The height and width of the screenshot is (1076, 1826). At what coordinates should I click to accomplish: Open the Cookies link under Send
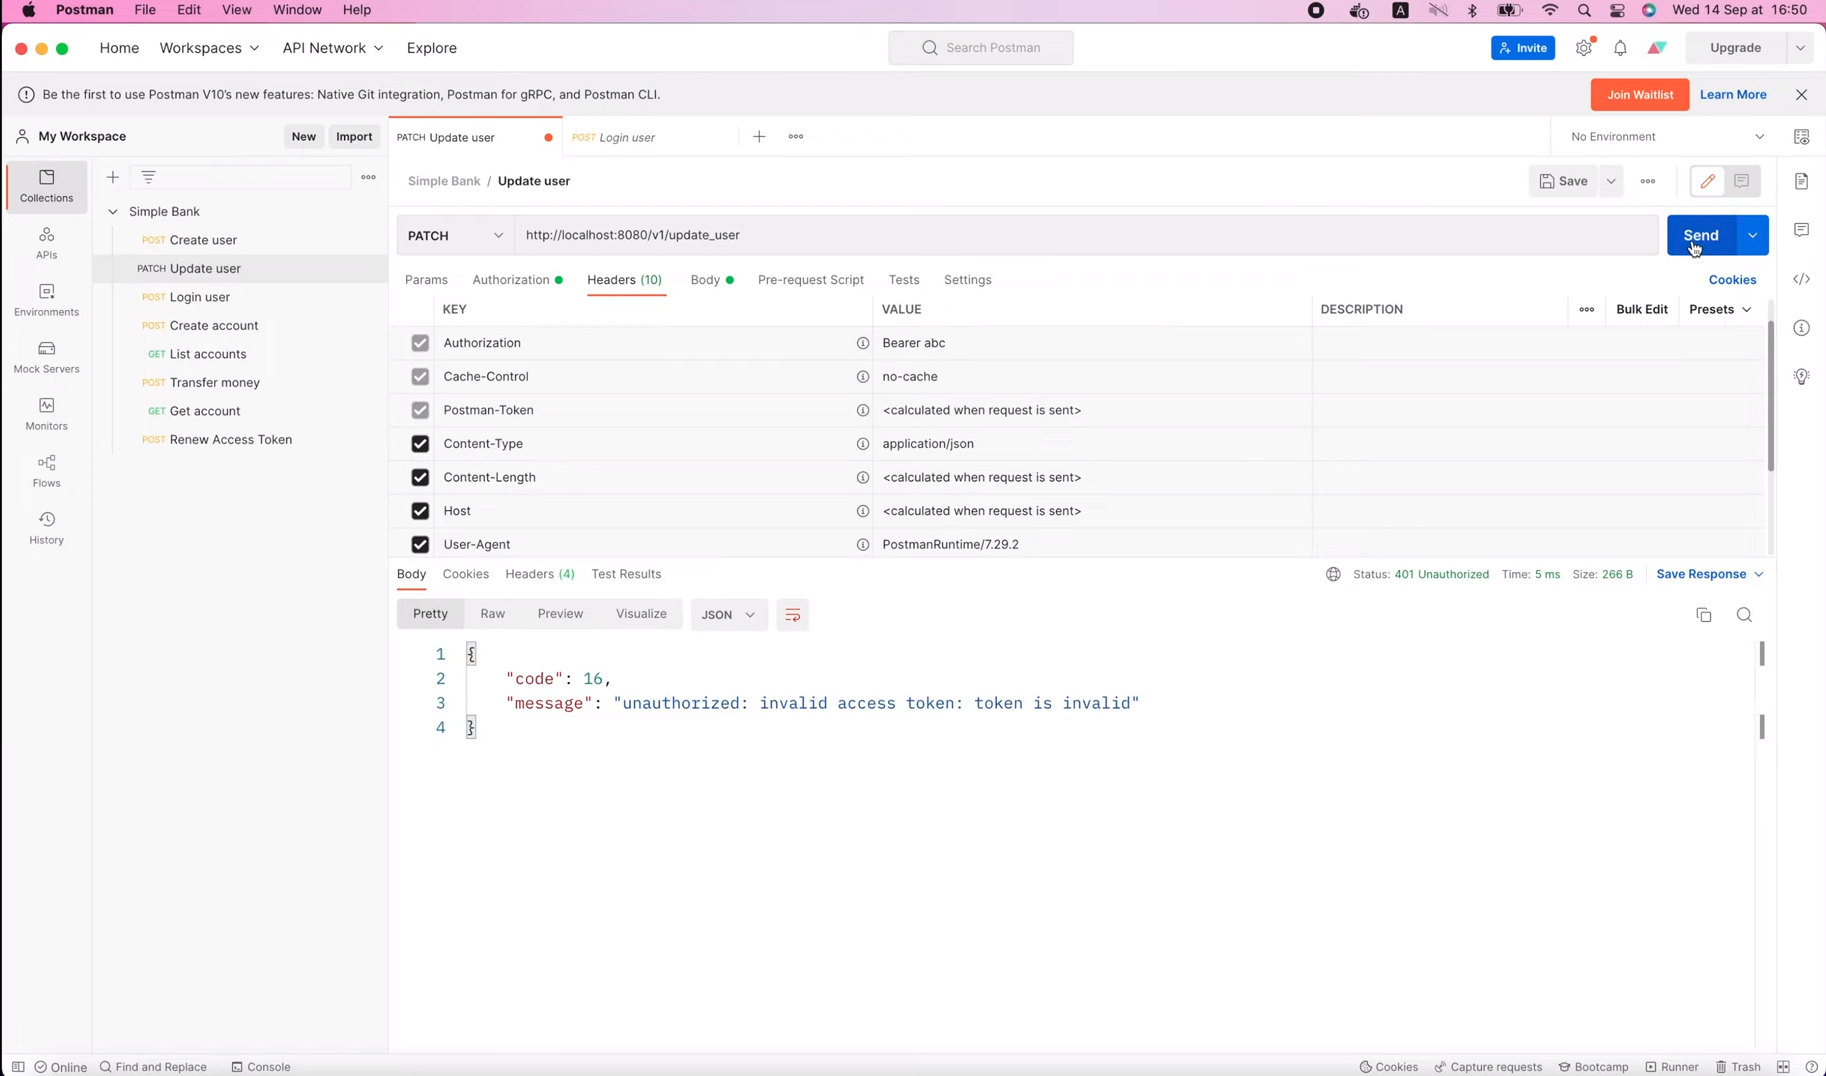(x=1732, y=280)
